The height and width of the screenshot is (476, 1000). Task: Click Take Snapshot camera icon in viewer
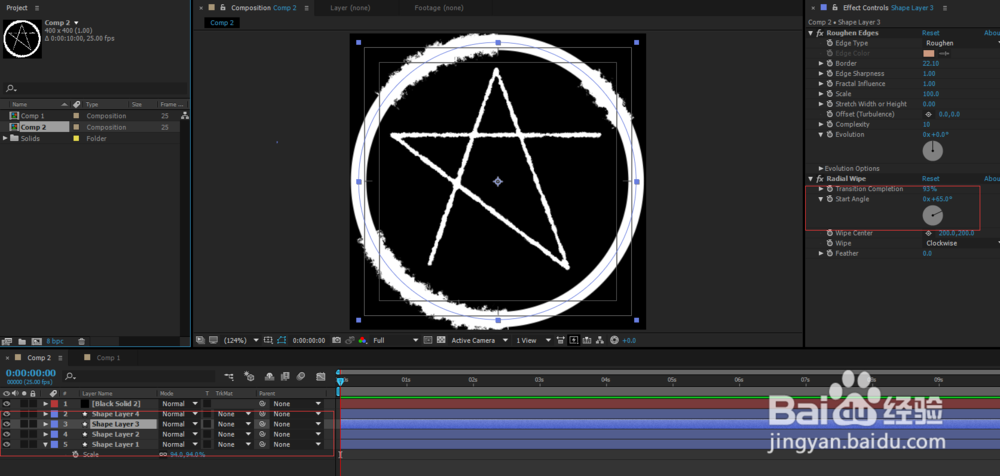pyautogui.click(x=337, y=341)
